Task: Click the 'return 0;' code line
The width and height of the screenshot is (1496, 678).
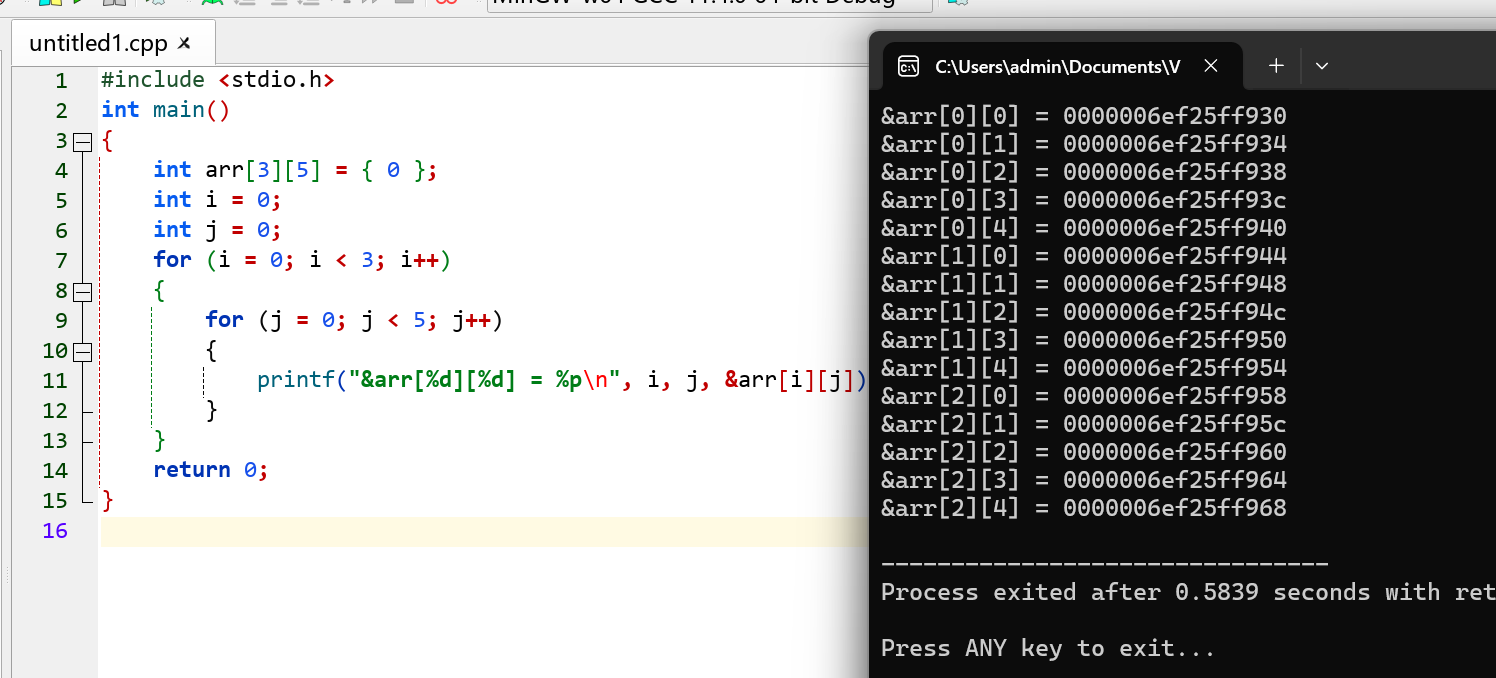Action: click(x=211, y=470)
